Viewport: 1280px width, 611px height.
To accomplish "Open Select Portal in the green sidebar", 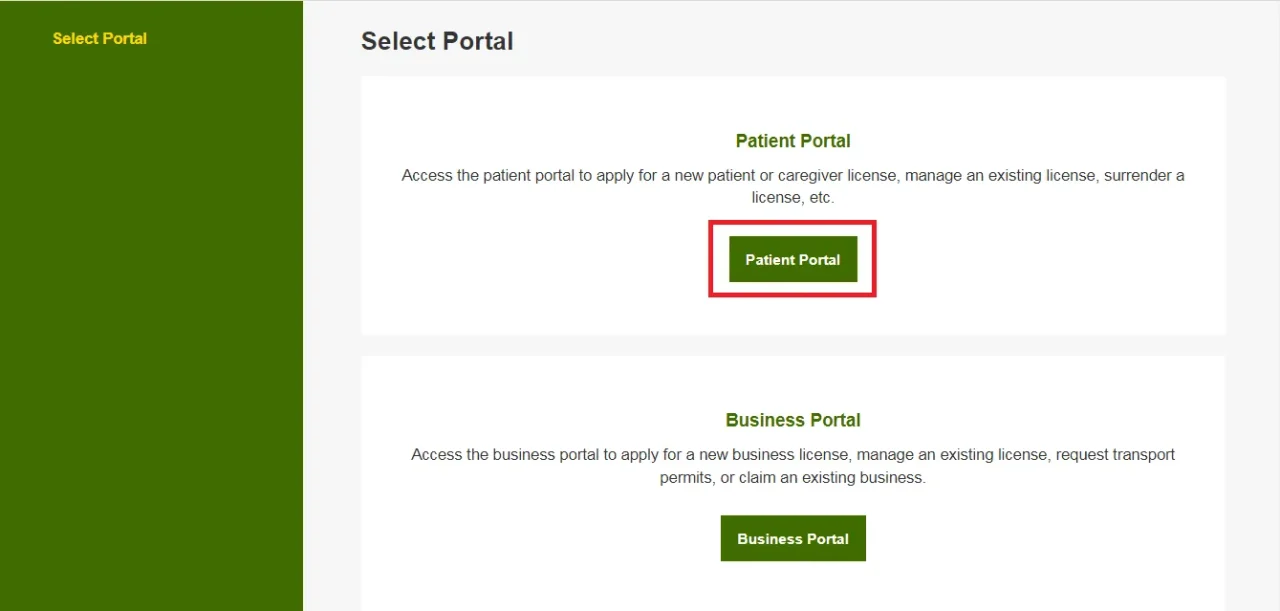I will (x=100, y=39).
